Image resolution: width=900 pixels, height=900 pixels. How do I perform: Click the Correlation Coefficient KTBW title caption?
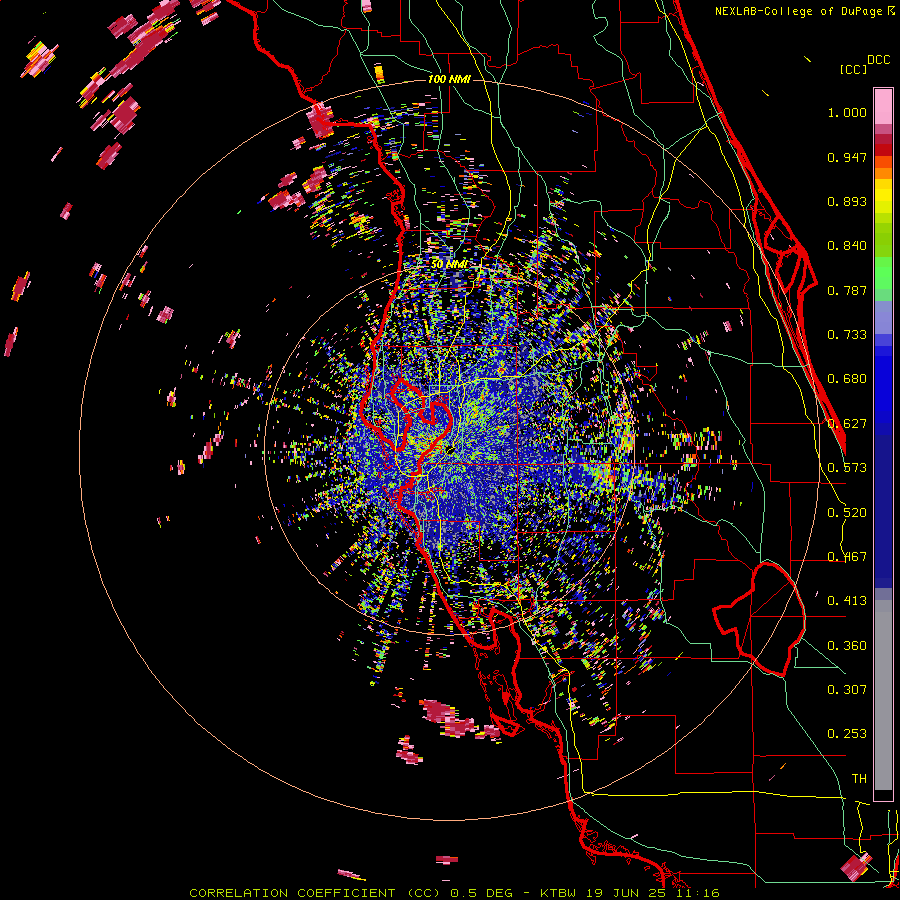click(x=454, y=893)
